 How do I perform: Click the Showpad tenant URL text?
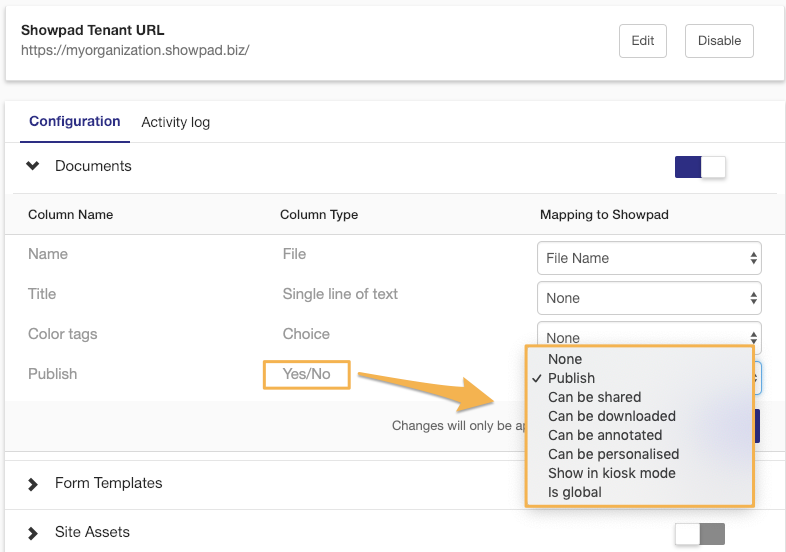pyautogui.click(x=135, y=49)
